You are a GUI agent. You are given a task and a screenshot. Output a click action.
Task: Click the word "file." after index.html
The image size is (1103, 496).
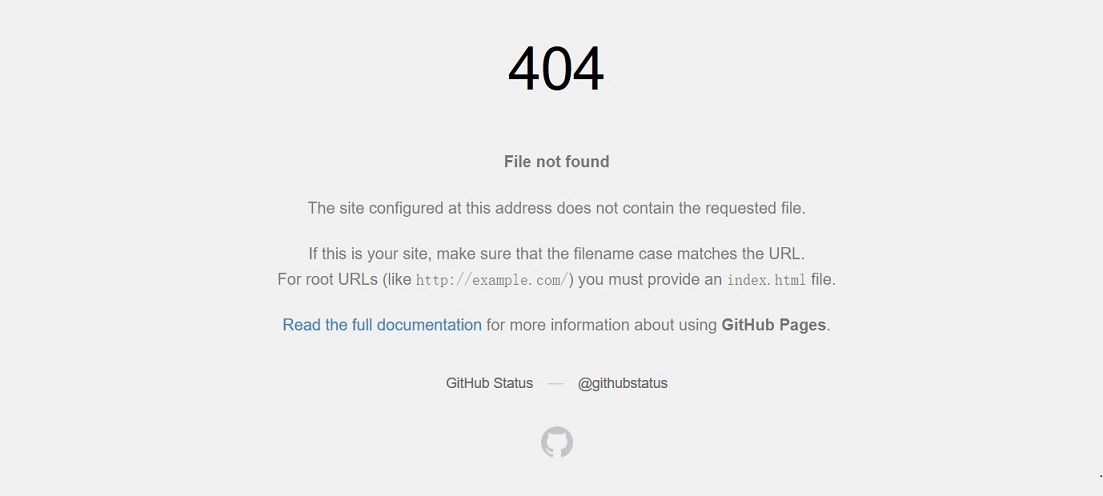[x=823, y=280]
